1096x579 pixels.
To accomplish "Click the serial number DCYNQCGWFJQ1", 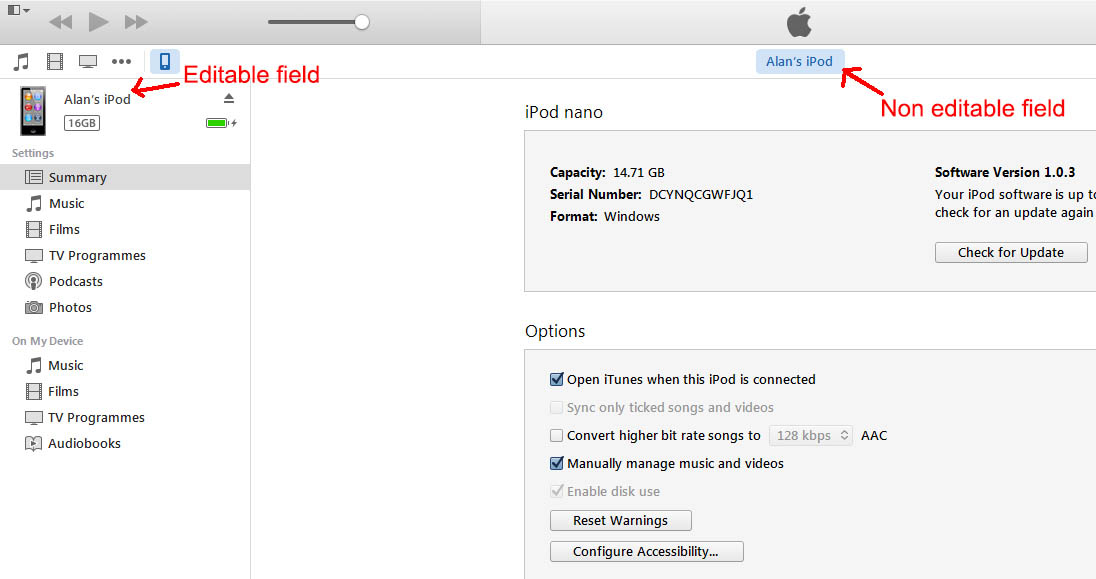I will click(x=701, y=194).
